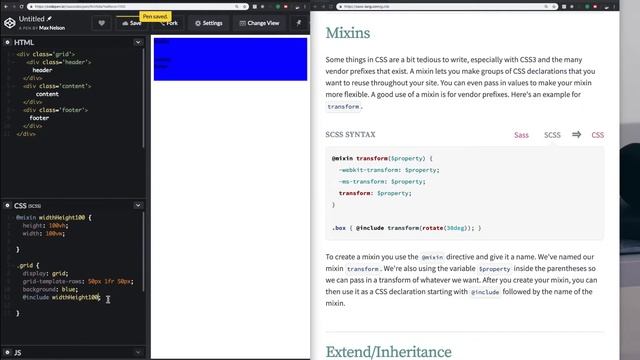This screenshot has height=360, width=640.
Task: Open CSS editor settings gear
Action: 7,205
